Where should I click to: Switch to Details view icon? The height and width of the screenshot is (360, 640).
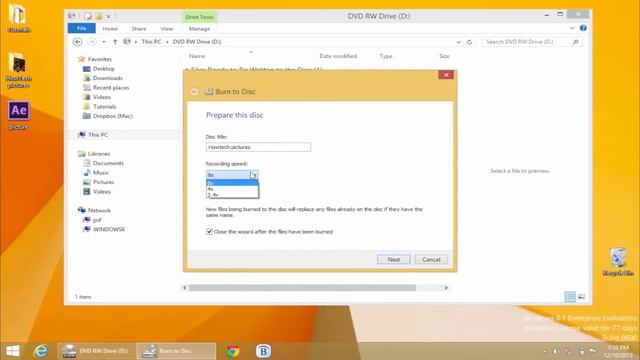click(x=570, y=297)
